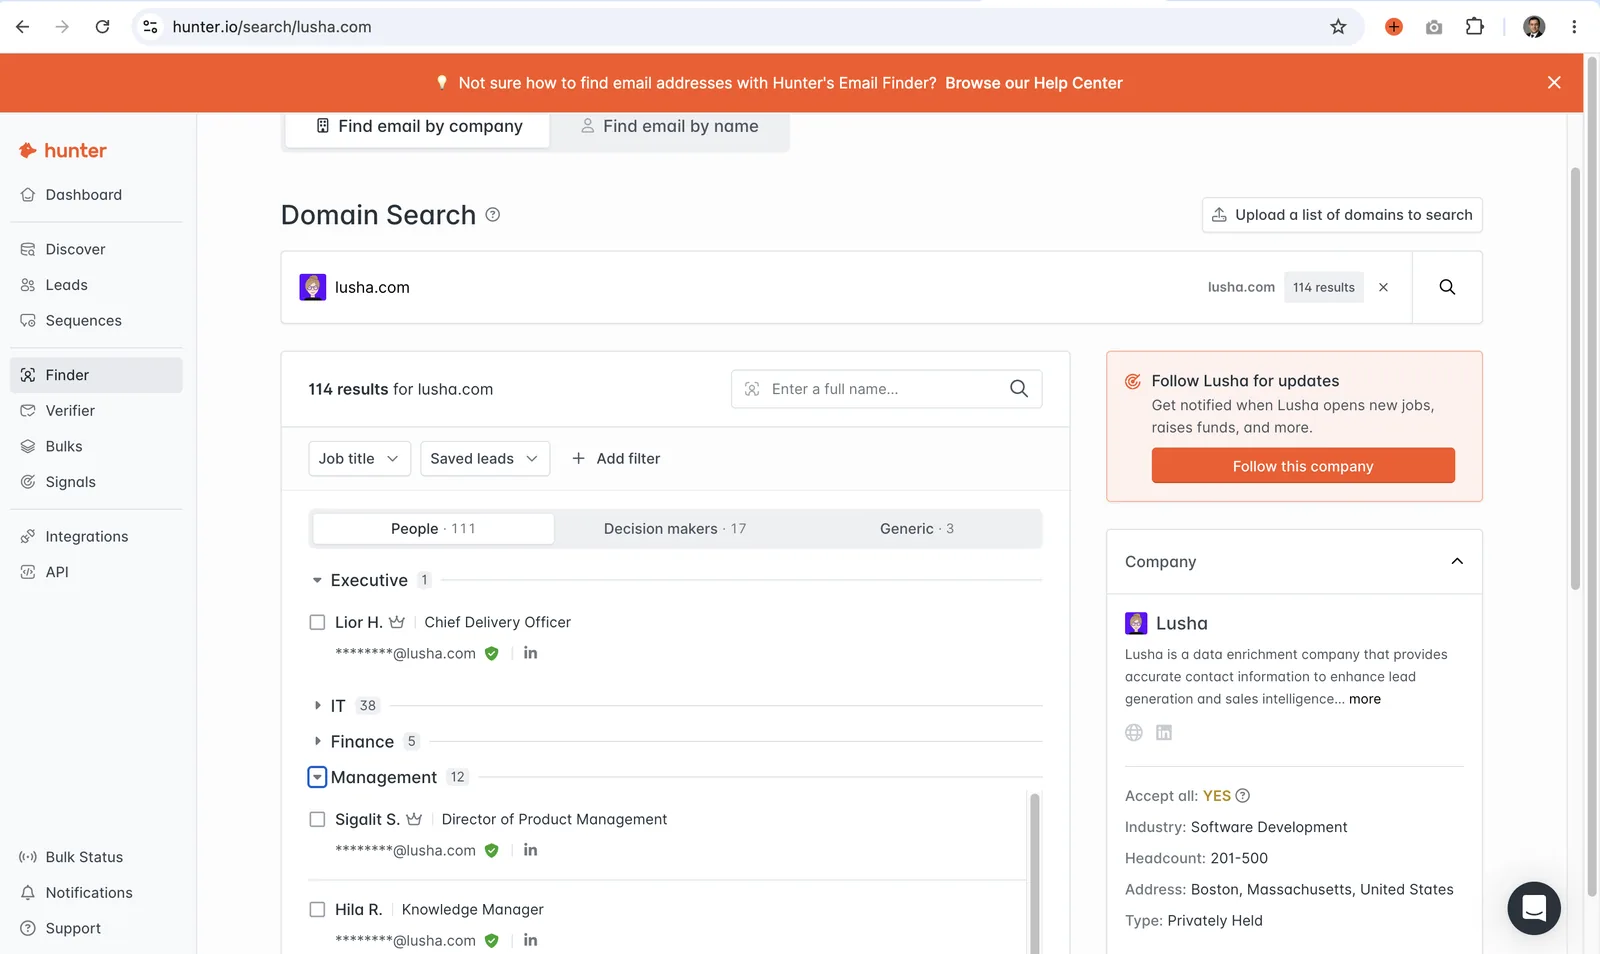Click the Hunter logo in sidebar

click(63, 151)
